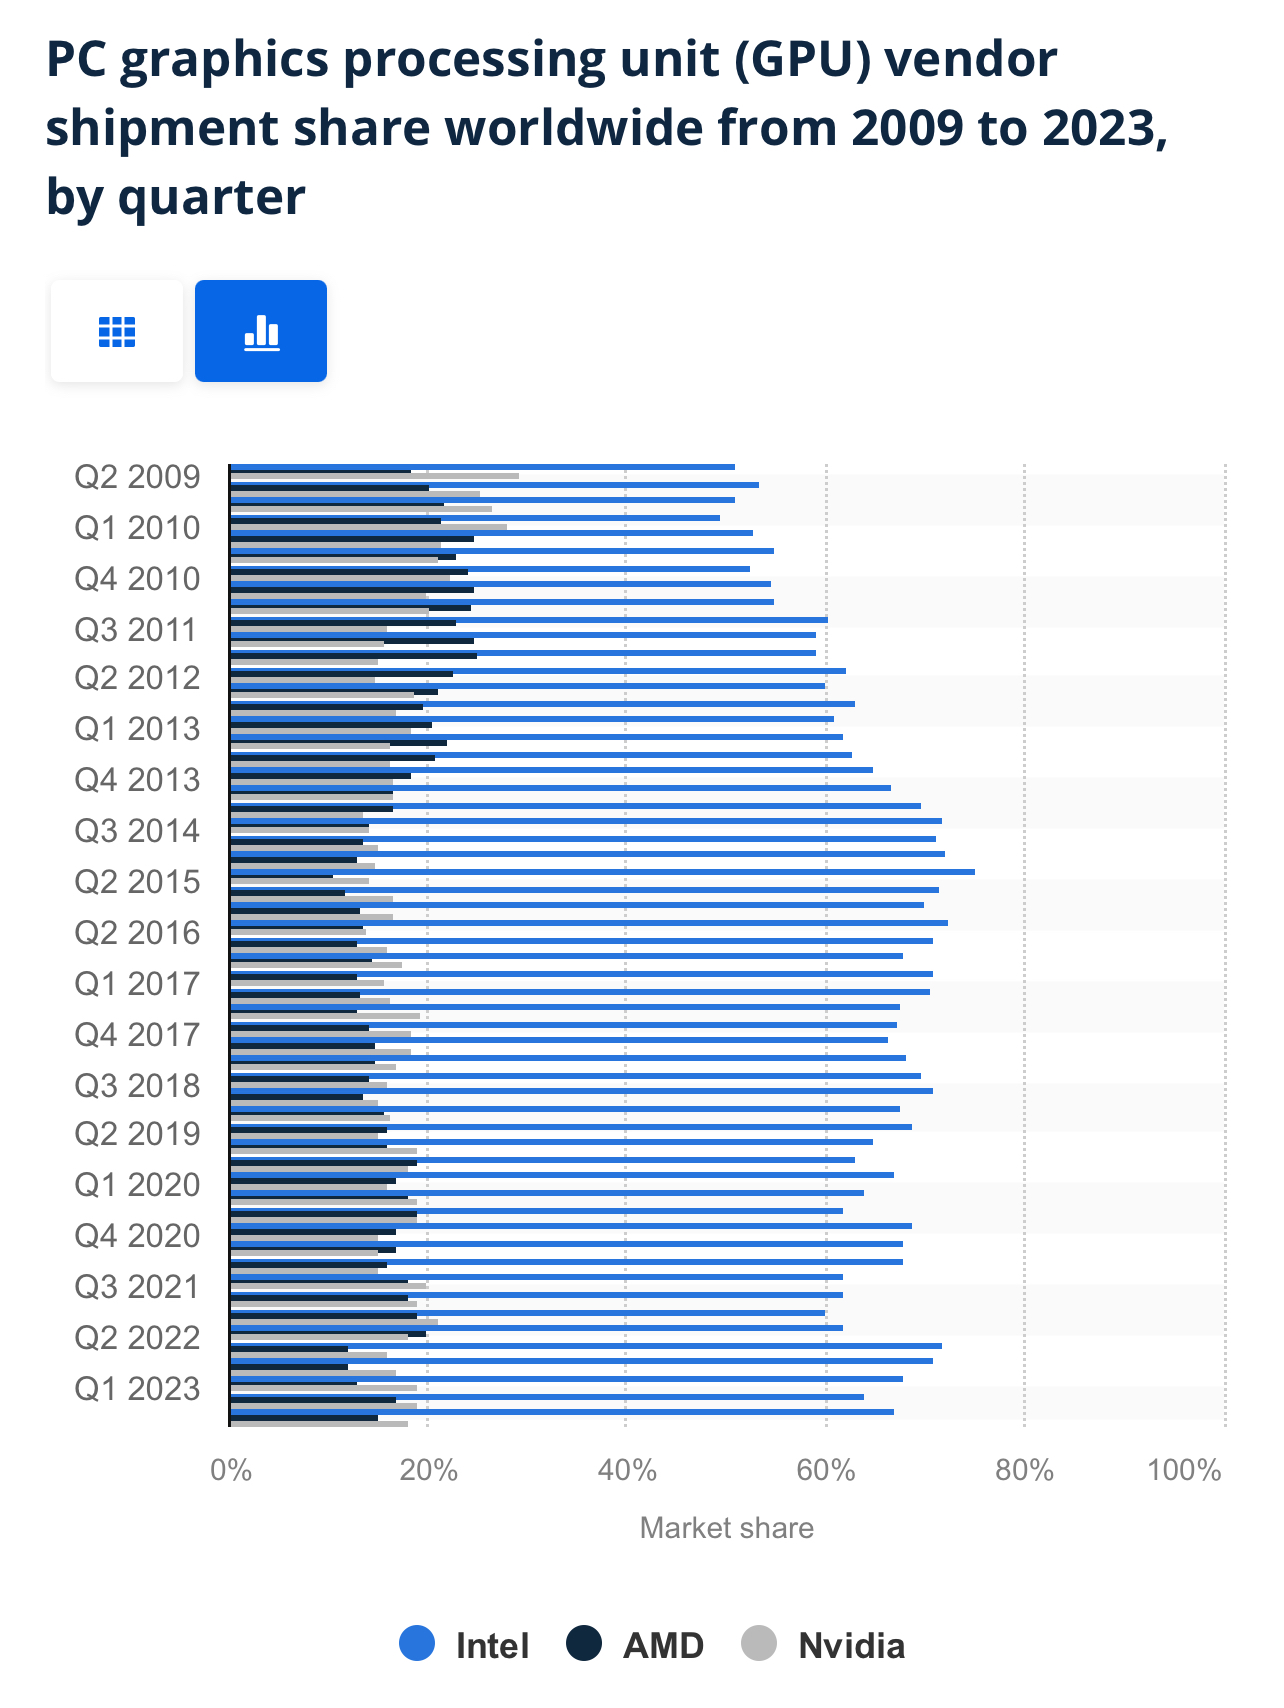1284x1708 pixels.
Task: Click the 60% x-axis tick label
Action: (826, 1470)
